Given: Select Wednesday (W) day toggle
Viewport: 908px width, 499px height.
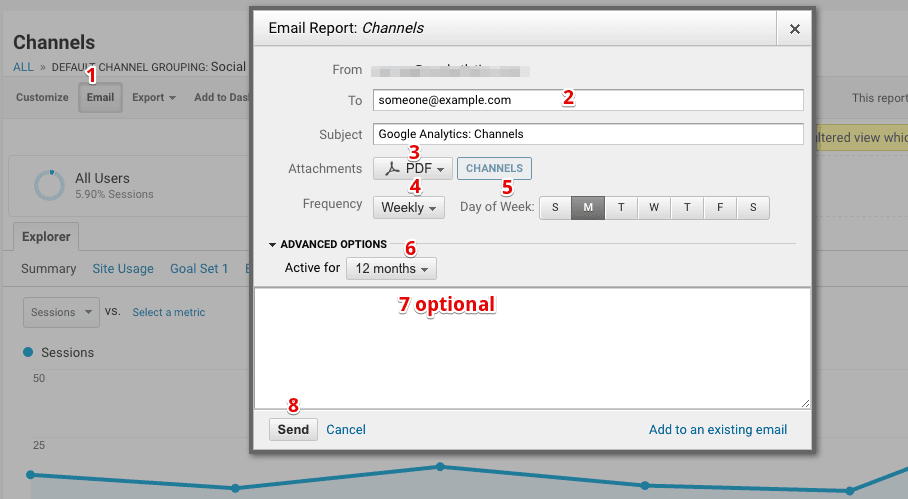Looking at the screenshot, I should tap(654, 208).
